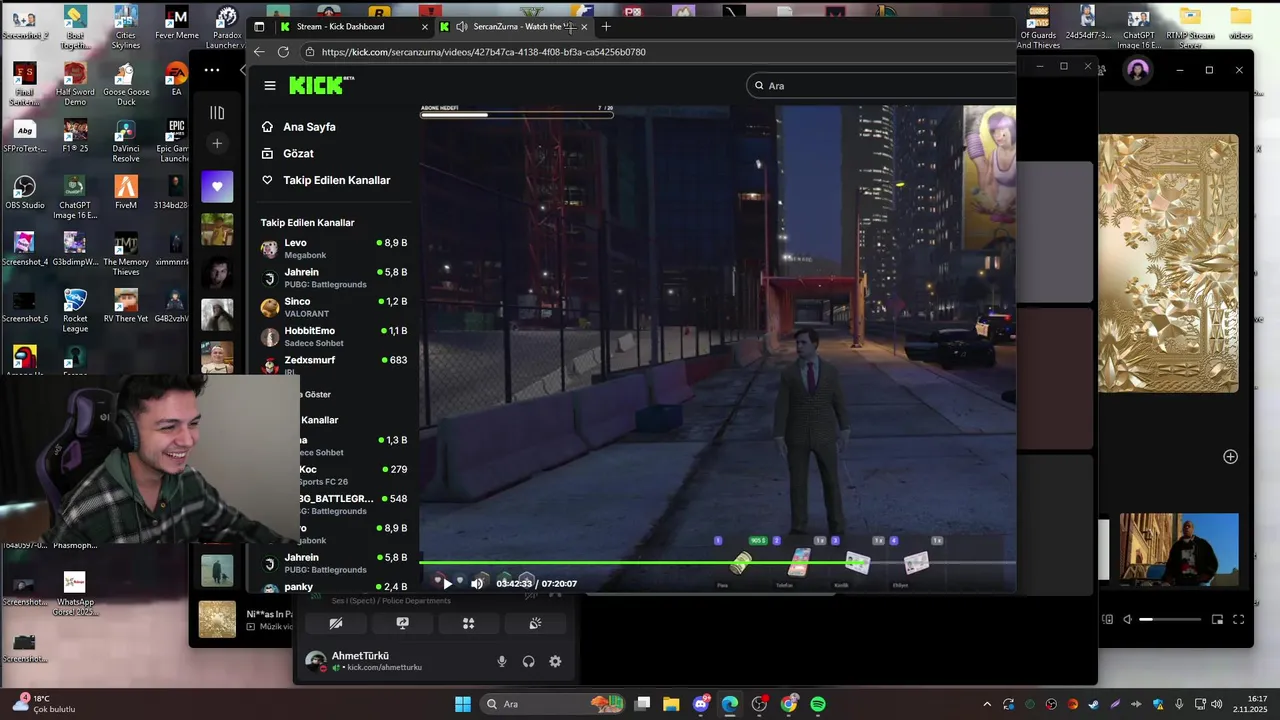Enter Spotify full screen
The width and height of the screenshot is (1280, 720).
pyautogui.click(x=1238, y=620)
